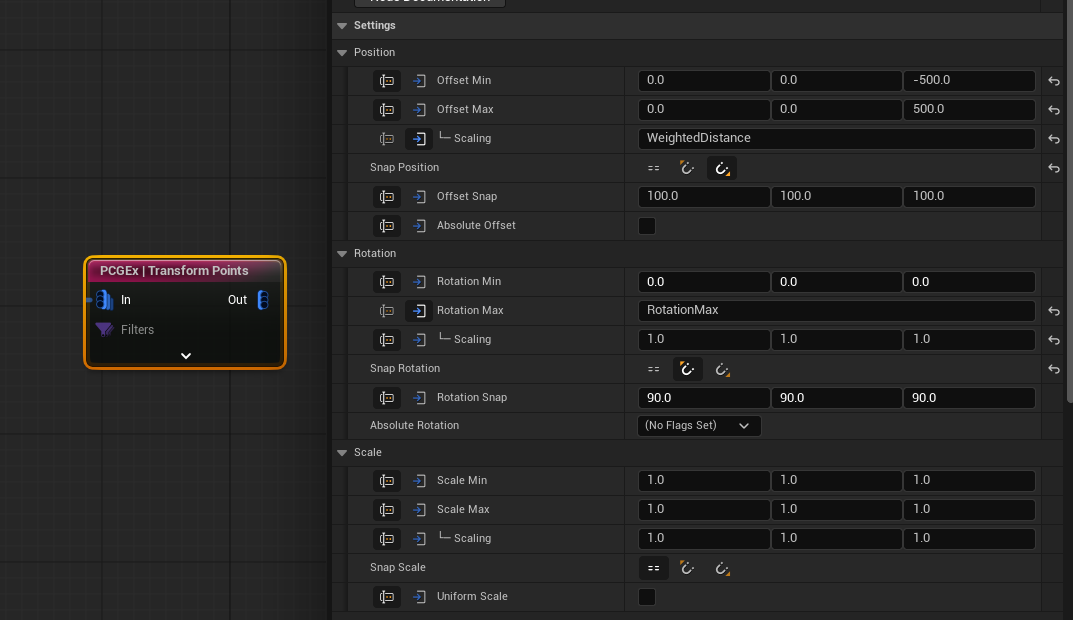Screen dimensions: 1073x620
Task: Enable the Absolute Offset checkbox
Action: (647, 226)
